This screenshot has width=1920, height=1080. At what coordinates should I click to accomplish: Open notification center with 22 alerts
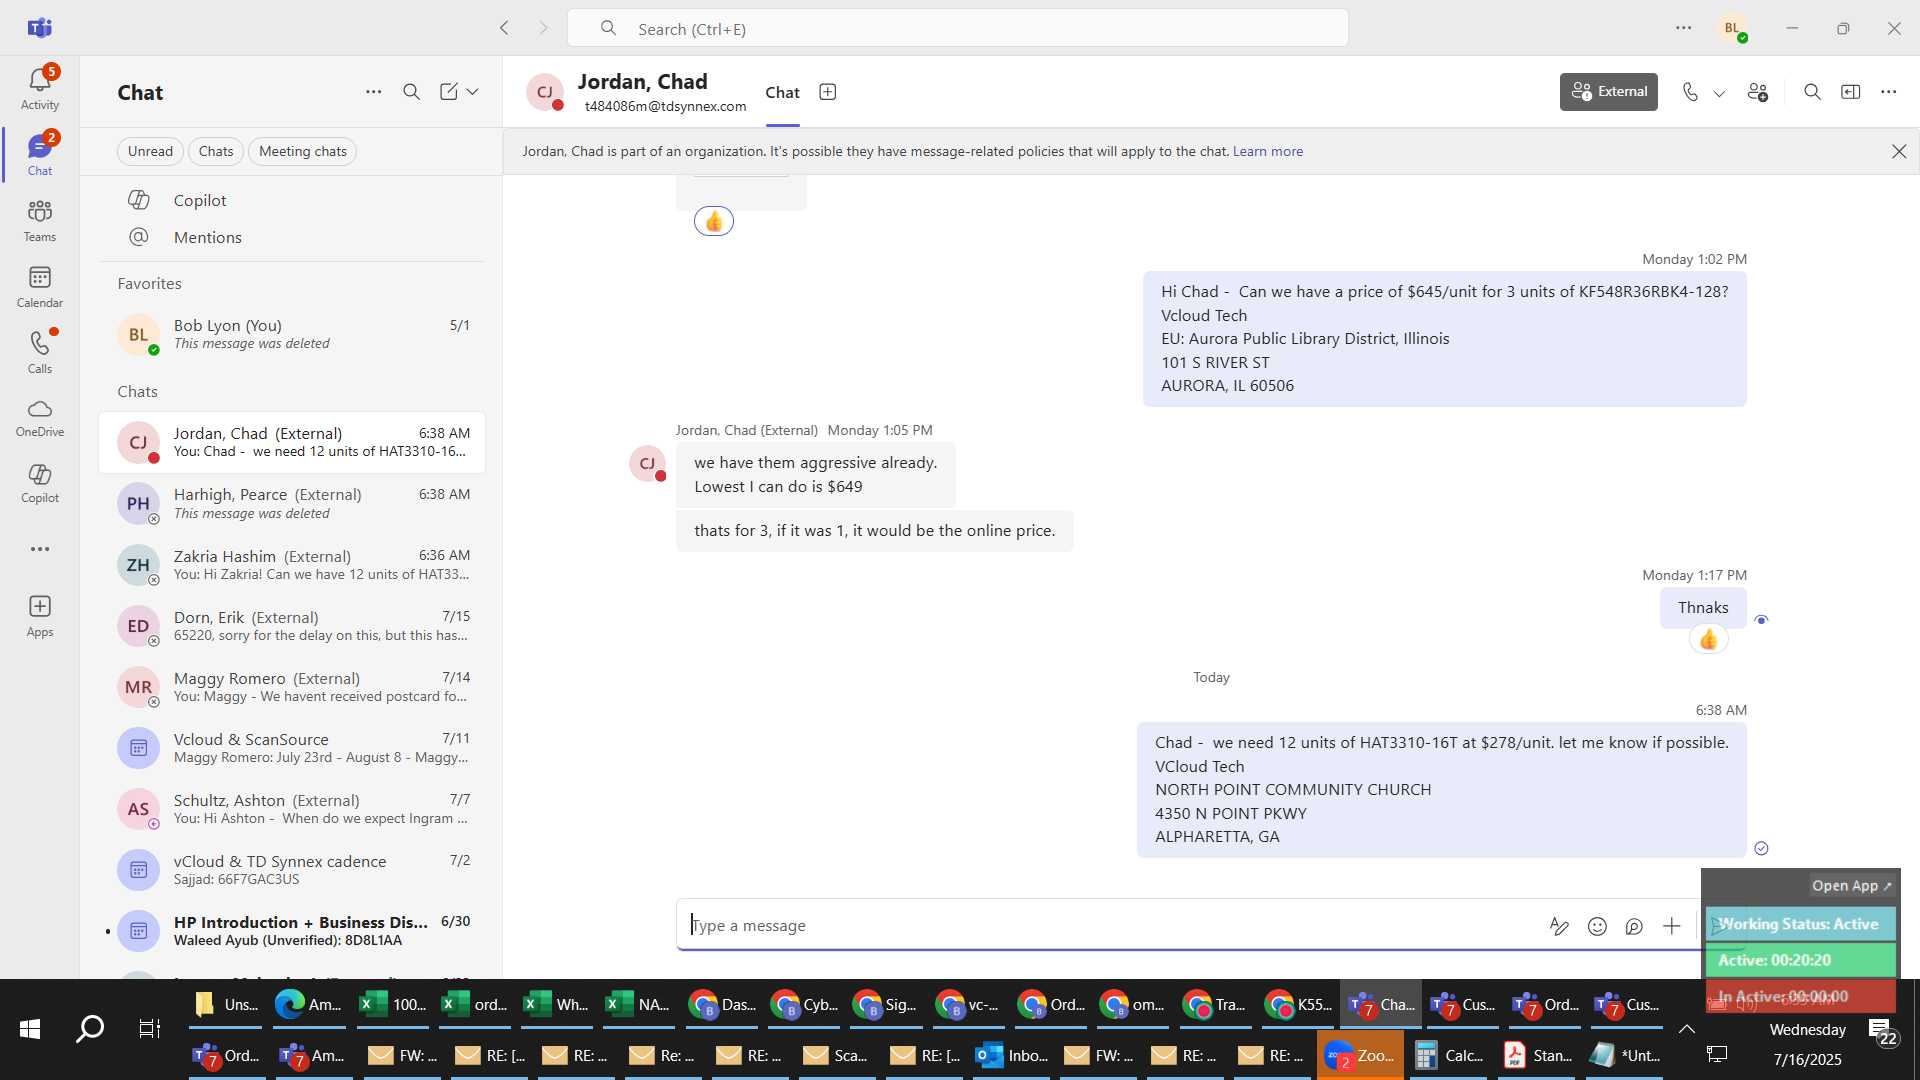tap(1883, 1033)
